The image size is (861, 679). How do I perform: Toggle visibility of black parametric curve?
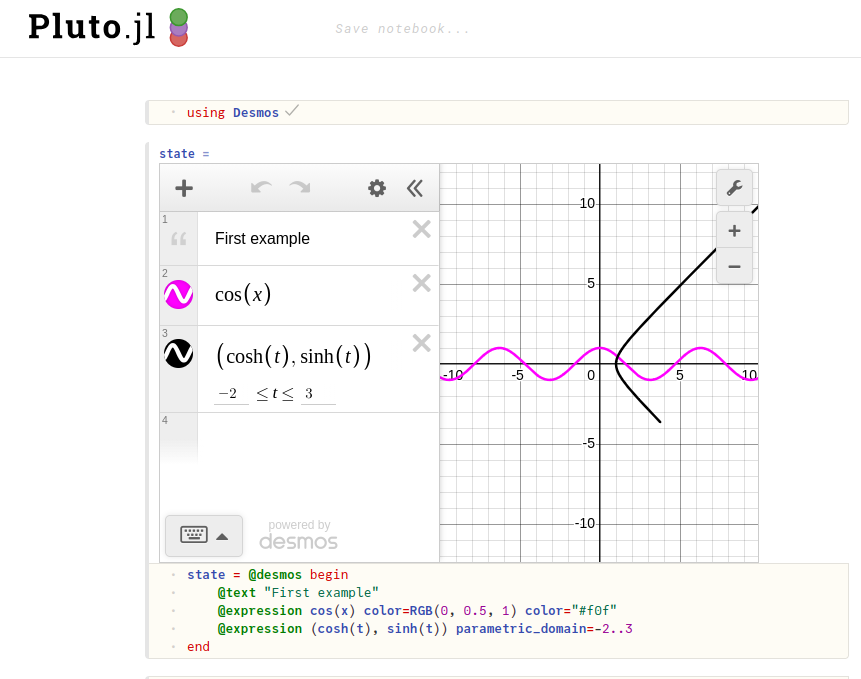tap(178, 353)
